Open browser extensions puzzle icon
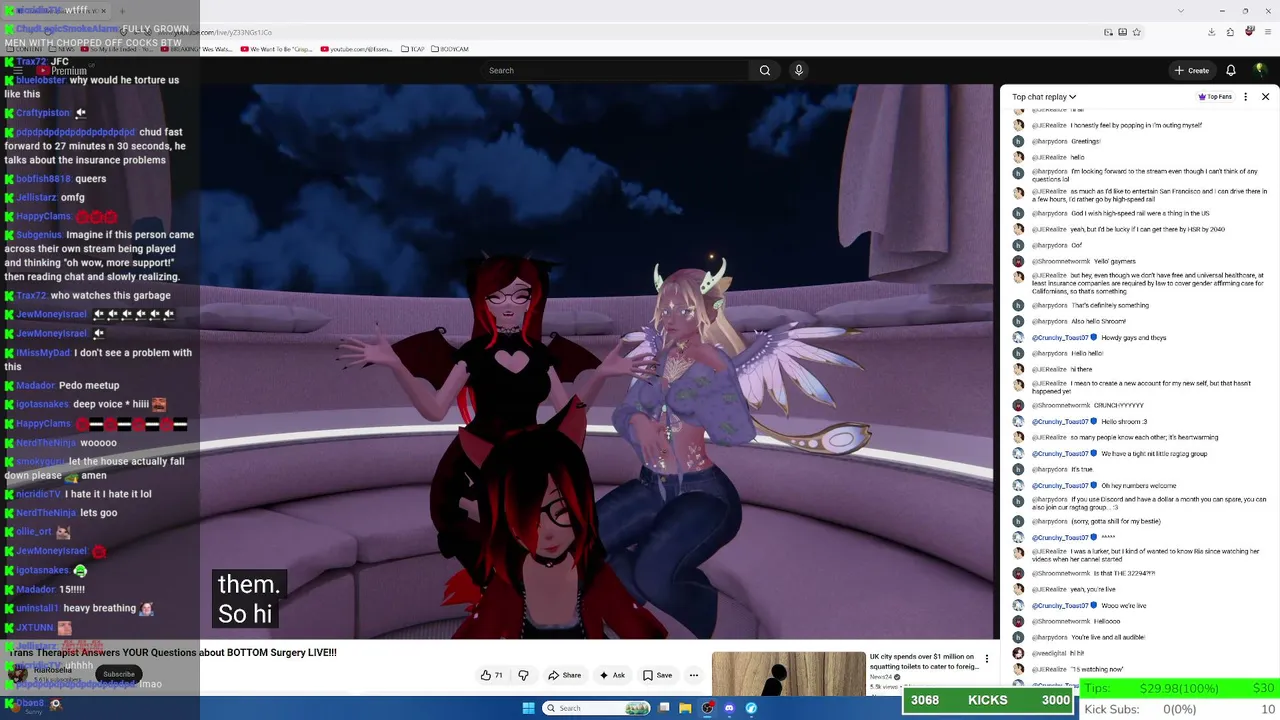The height and width of the screenshot is (720, 1280). click(x=1231, y=32)
